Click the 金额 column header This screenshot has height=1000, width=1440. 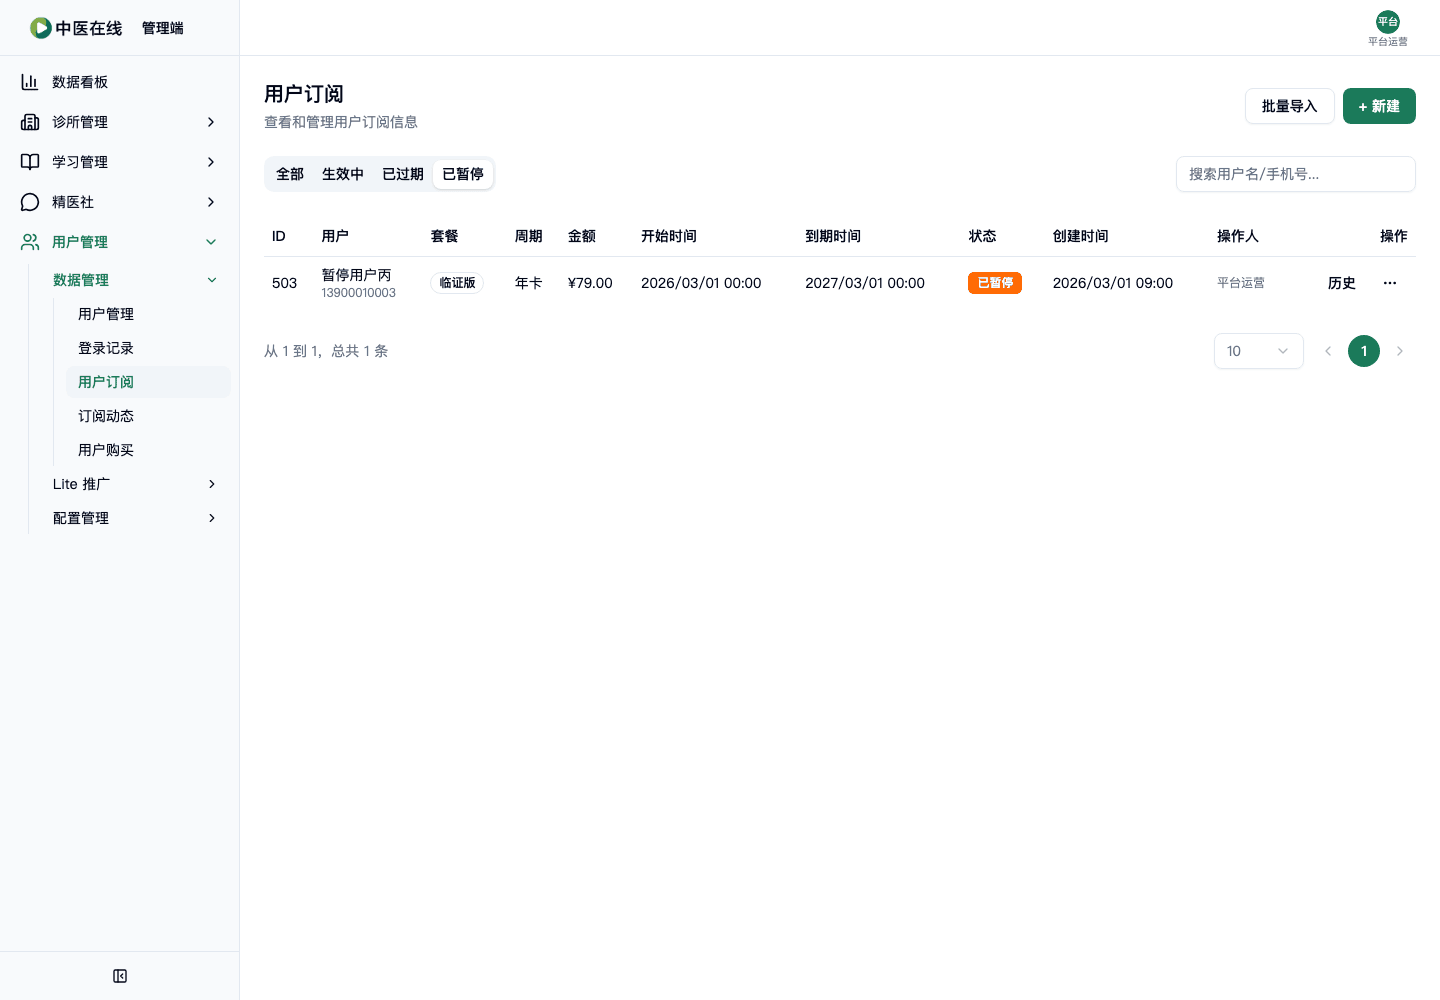581,236
